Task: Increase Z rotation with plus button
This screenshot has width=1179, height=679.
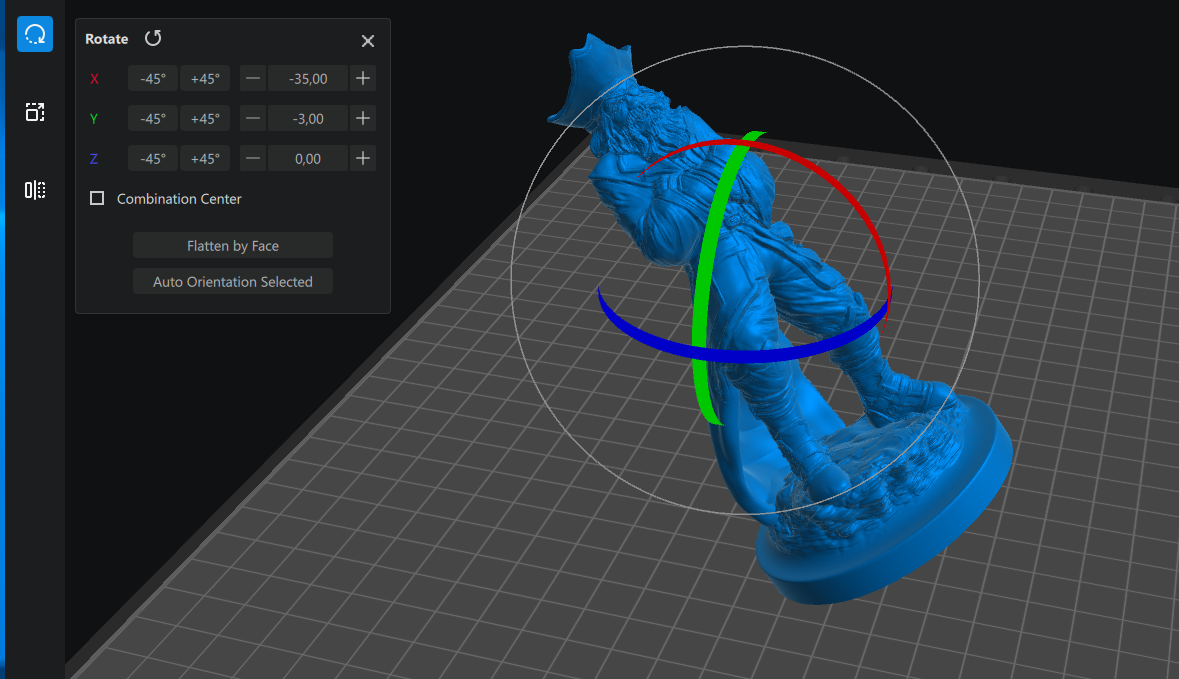Action: point(363,158)
